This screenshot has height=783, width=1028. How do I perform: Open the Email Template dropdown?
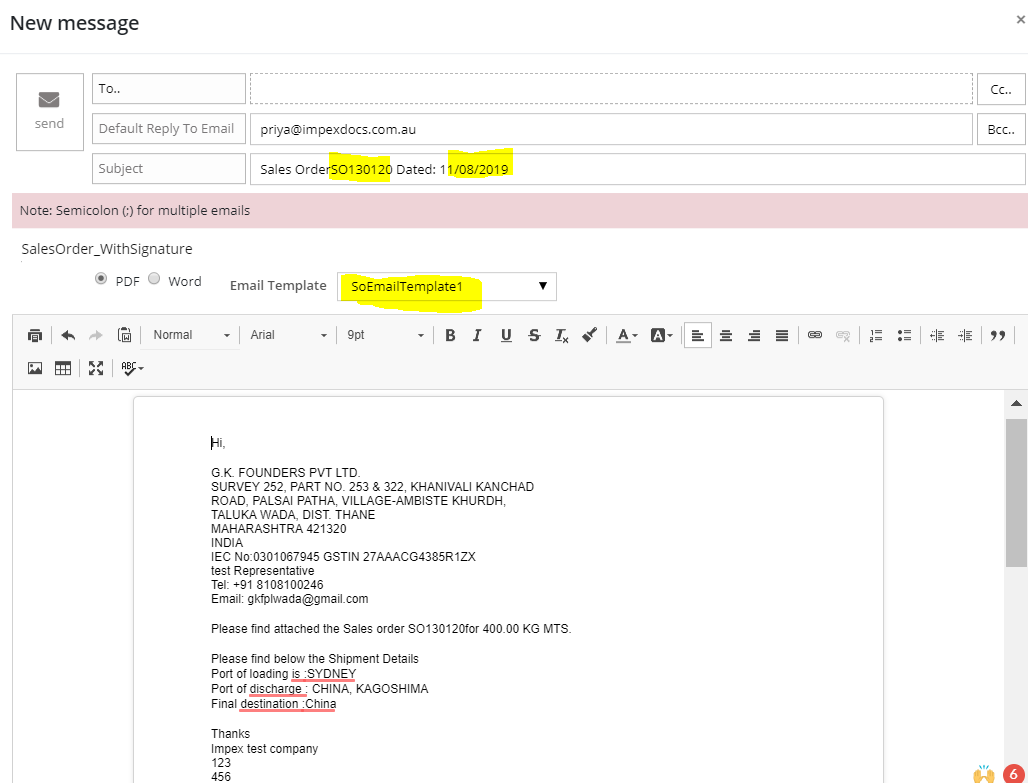pyautogui.click(x=446, y=287)
